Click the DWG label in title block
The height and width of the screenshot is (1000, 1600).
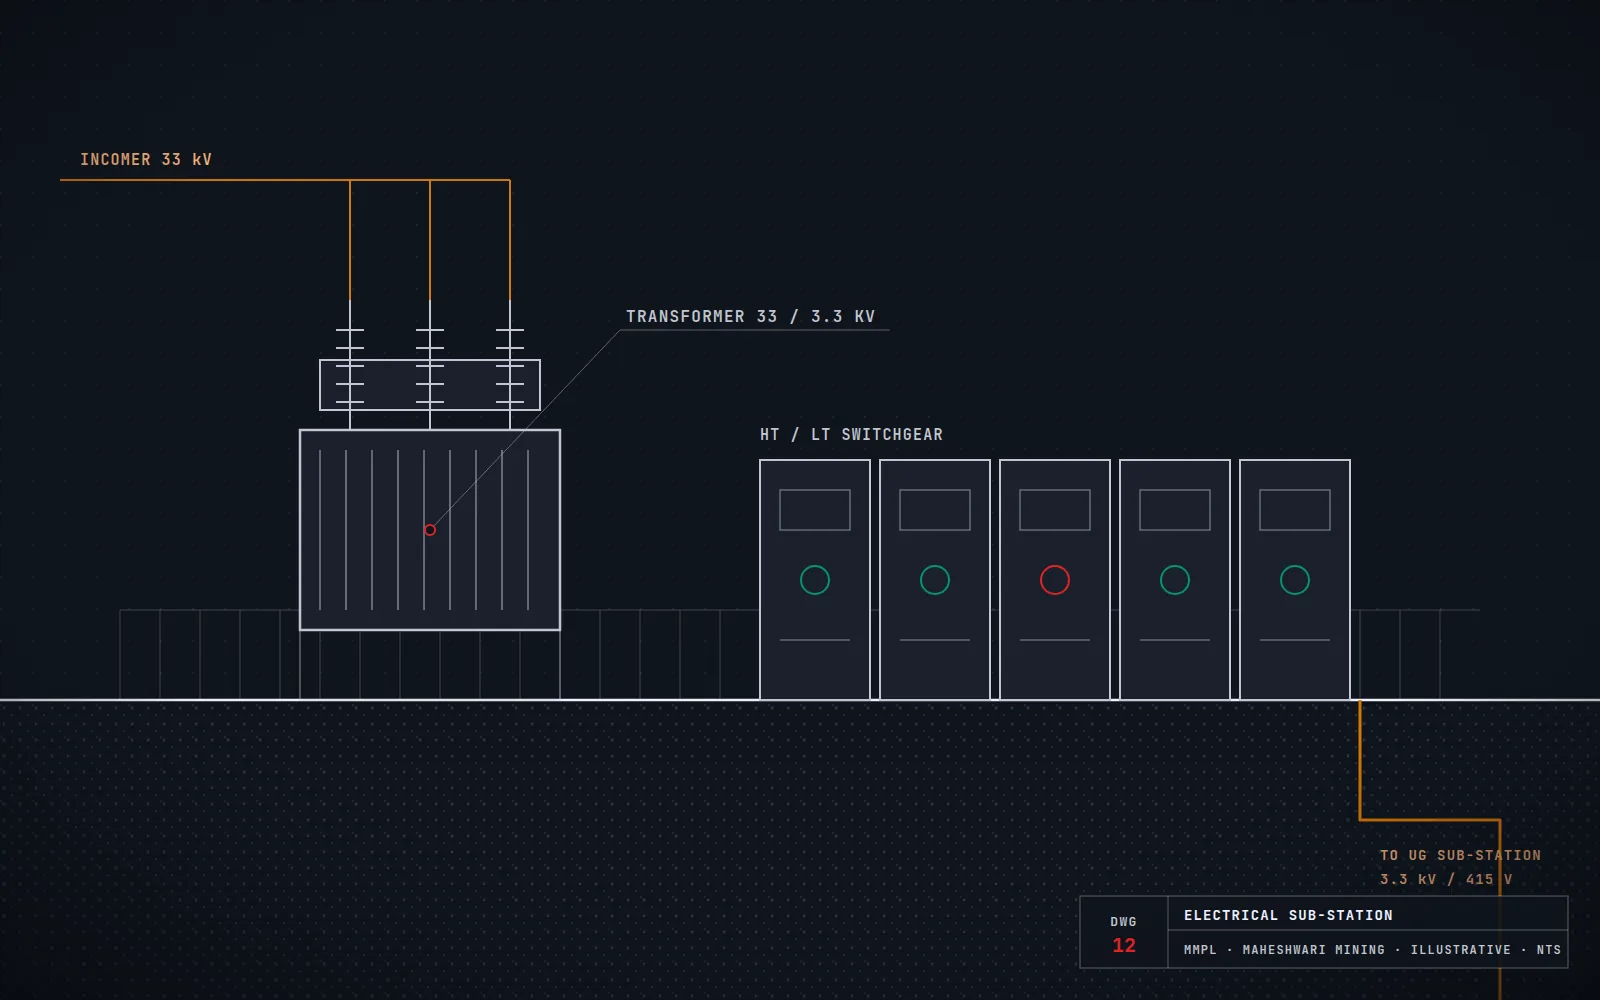pos(1124,922)
